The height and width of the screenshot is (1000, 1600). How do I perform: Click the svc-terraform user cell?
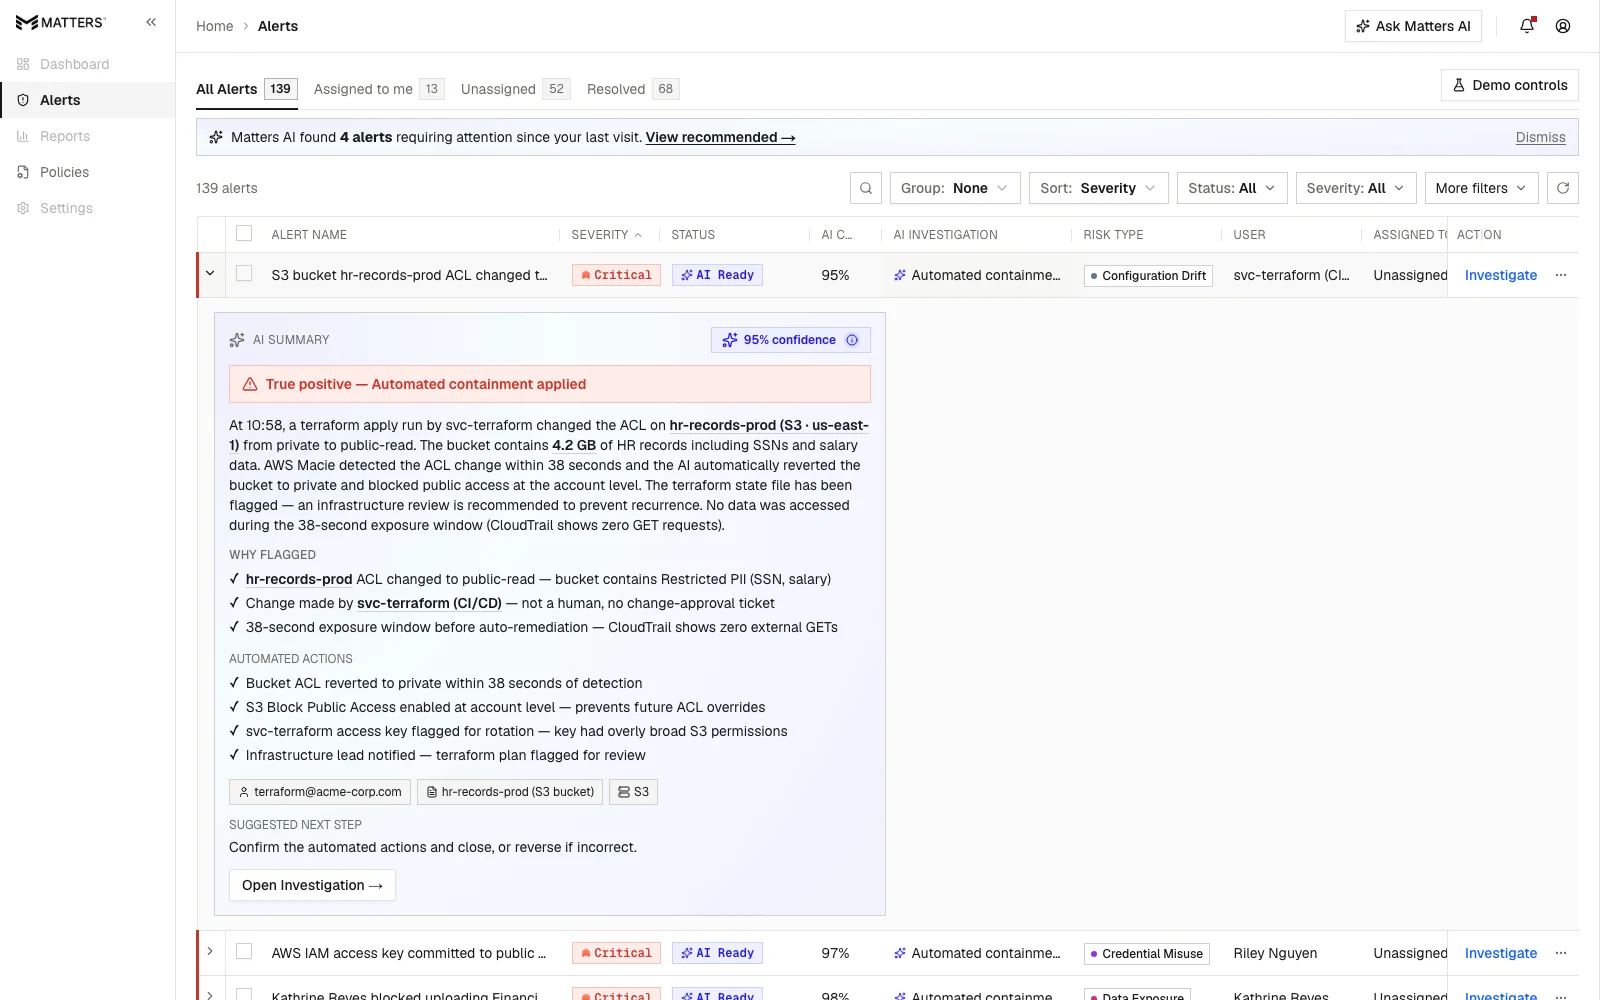[x=1291, y=275]
